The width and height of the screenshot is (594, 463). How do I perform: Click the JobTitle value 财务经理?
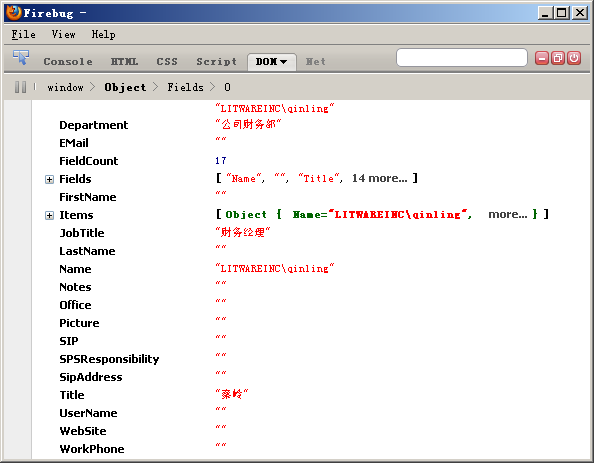243,232
